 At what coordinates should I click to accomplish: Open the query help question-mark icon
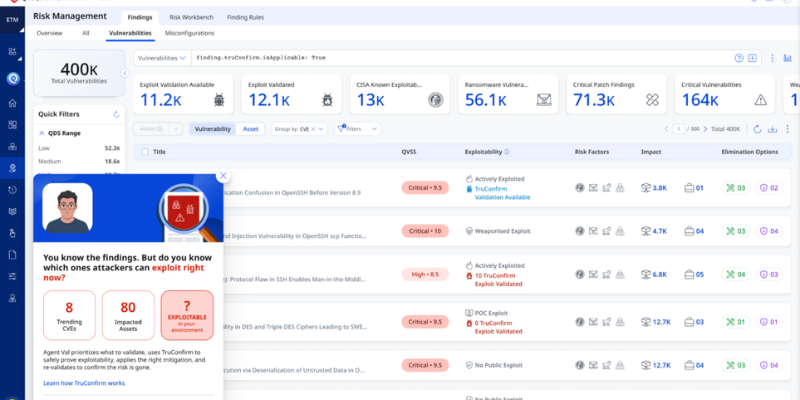(x=739, y=58)
